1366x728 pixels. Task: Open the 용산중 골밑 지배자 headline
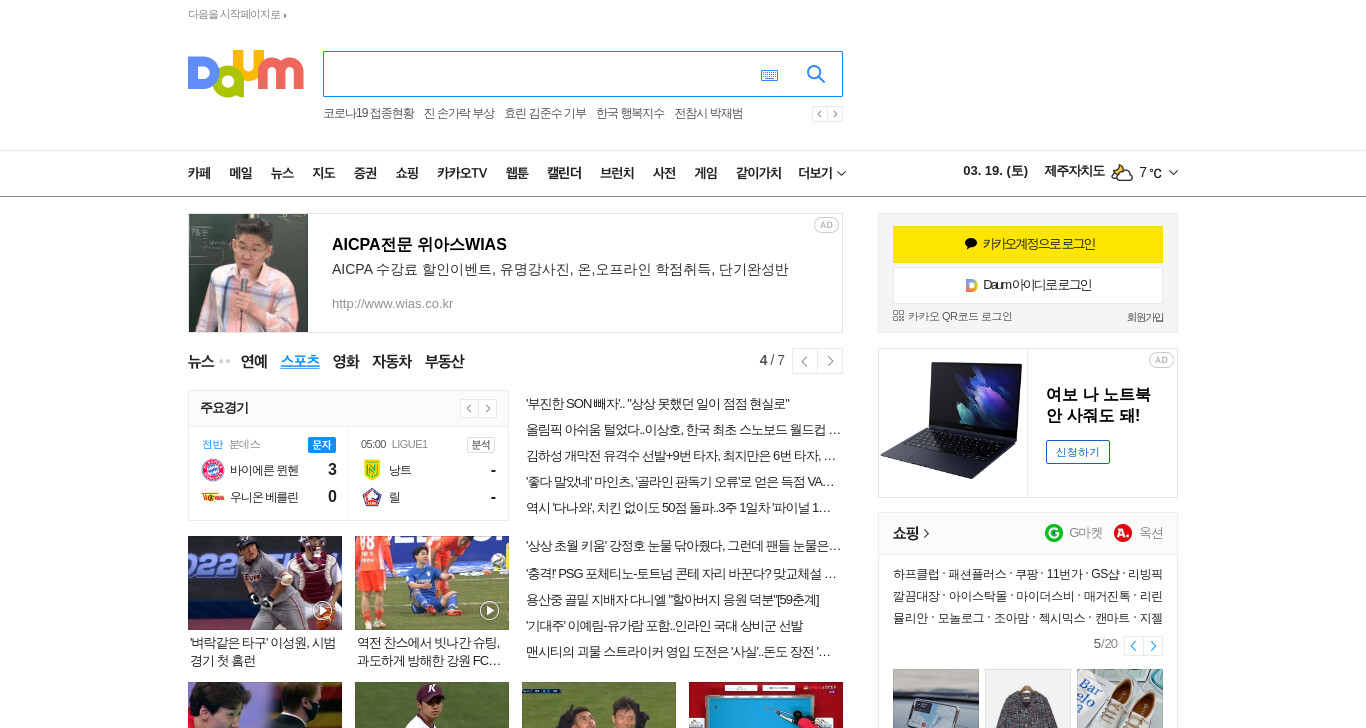click(x=672, y=600)
